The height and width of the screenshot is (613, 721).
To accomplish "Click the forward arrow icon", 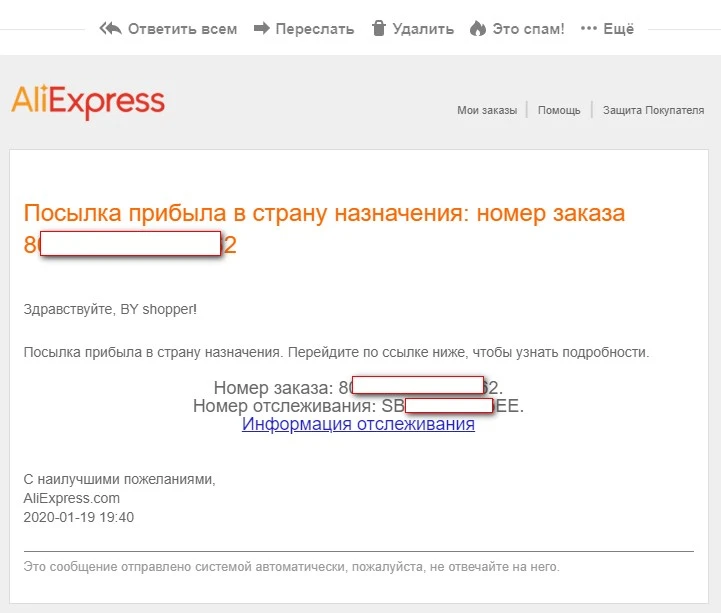I will coord(262,29).
